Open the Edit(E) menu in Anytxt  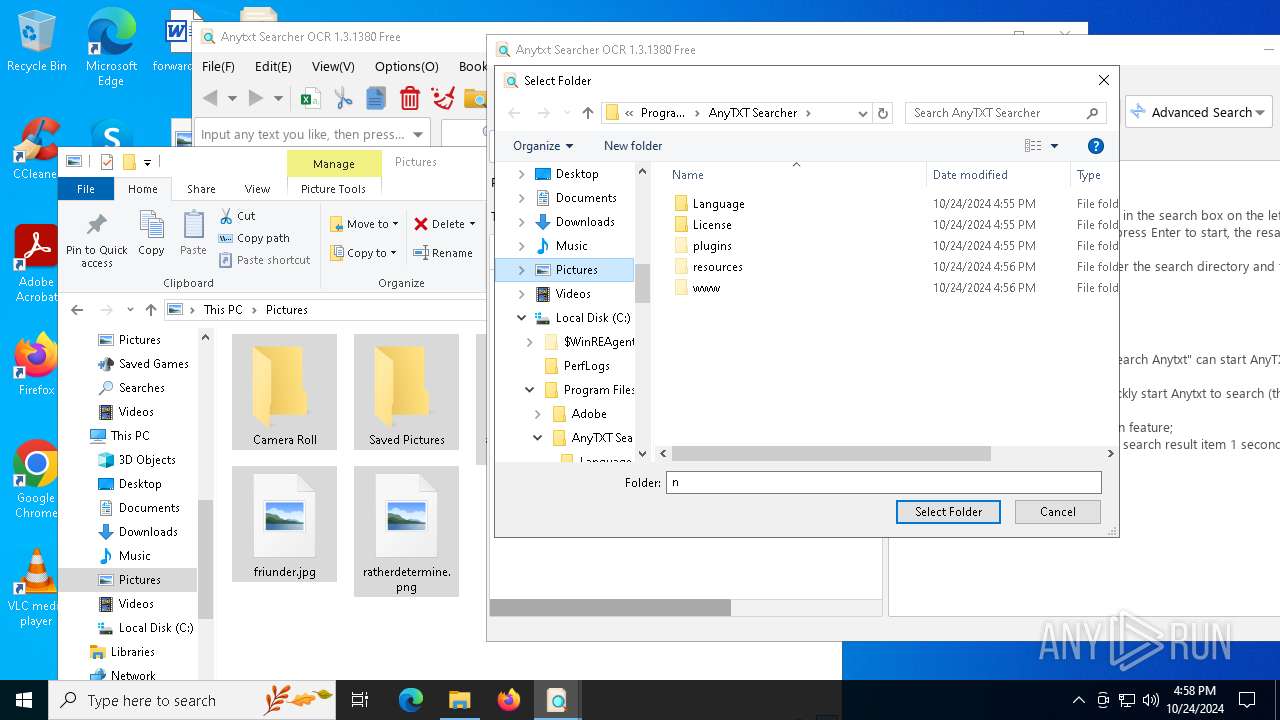[273, 66]
